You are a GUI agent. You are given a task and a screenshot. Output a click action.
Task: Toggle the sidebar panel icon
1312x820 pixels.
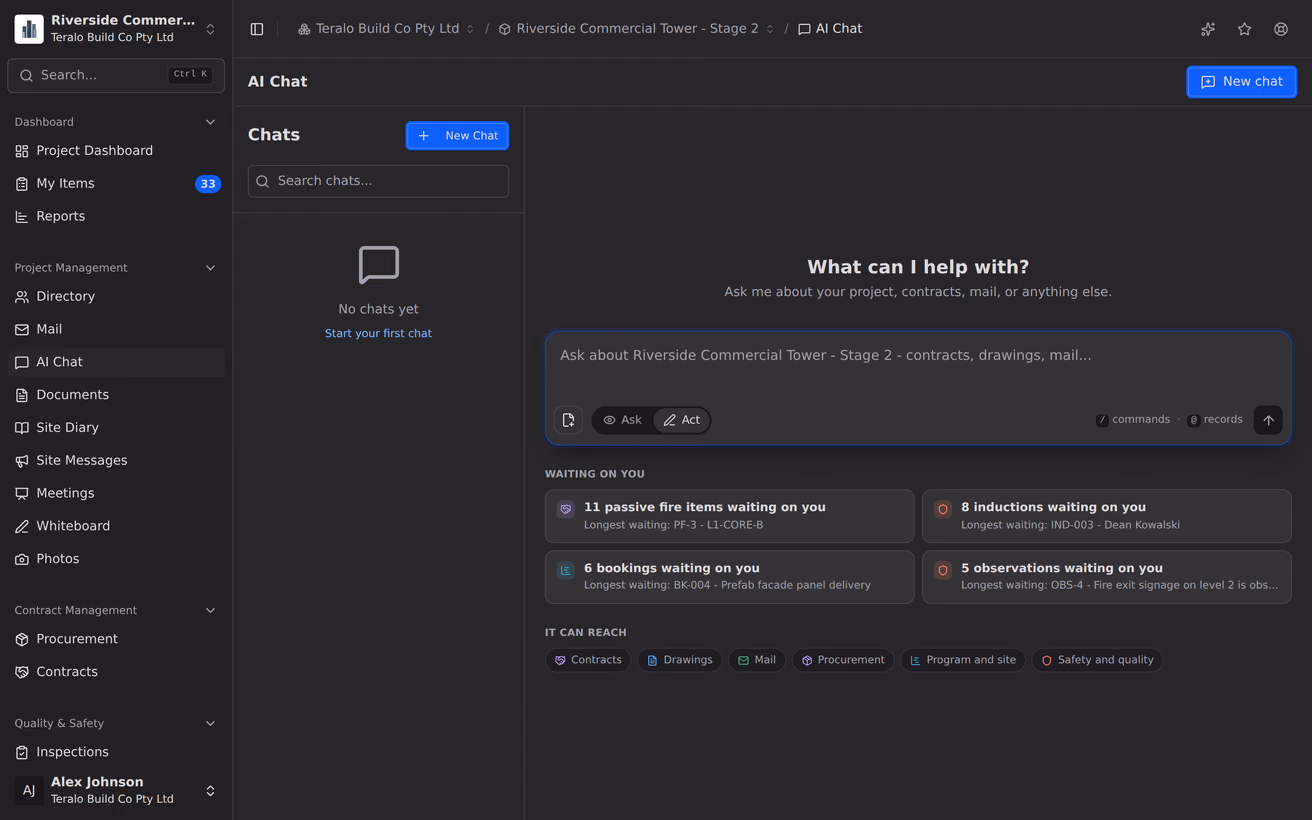coord(257,29)
